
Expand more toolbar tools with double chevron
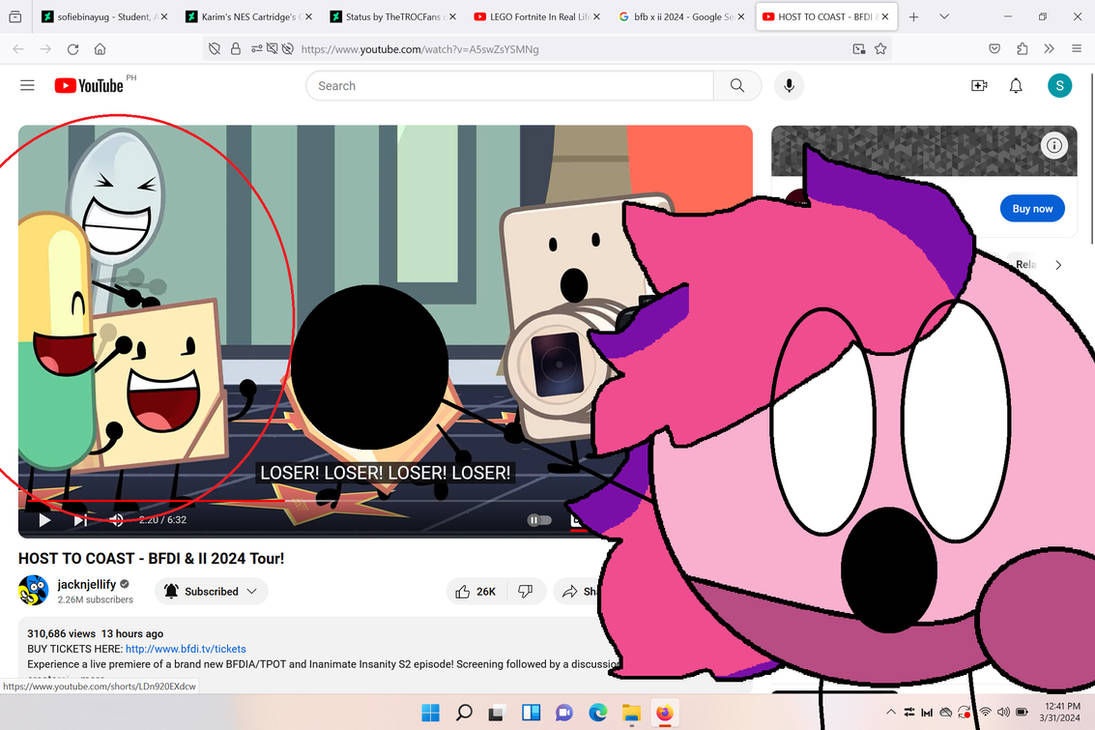pos(1049,48)
